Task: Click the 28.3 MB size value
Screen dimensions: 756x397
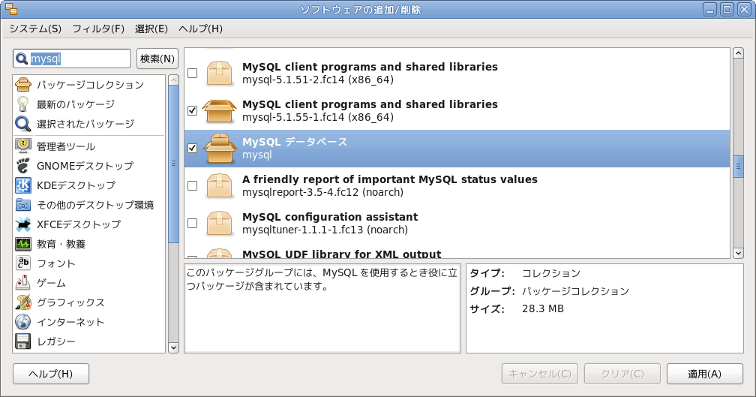Action: [542, 309]
